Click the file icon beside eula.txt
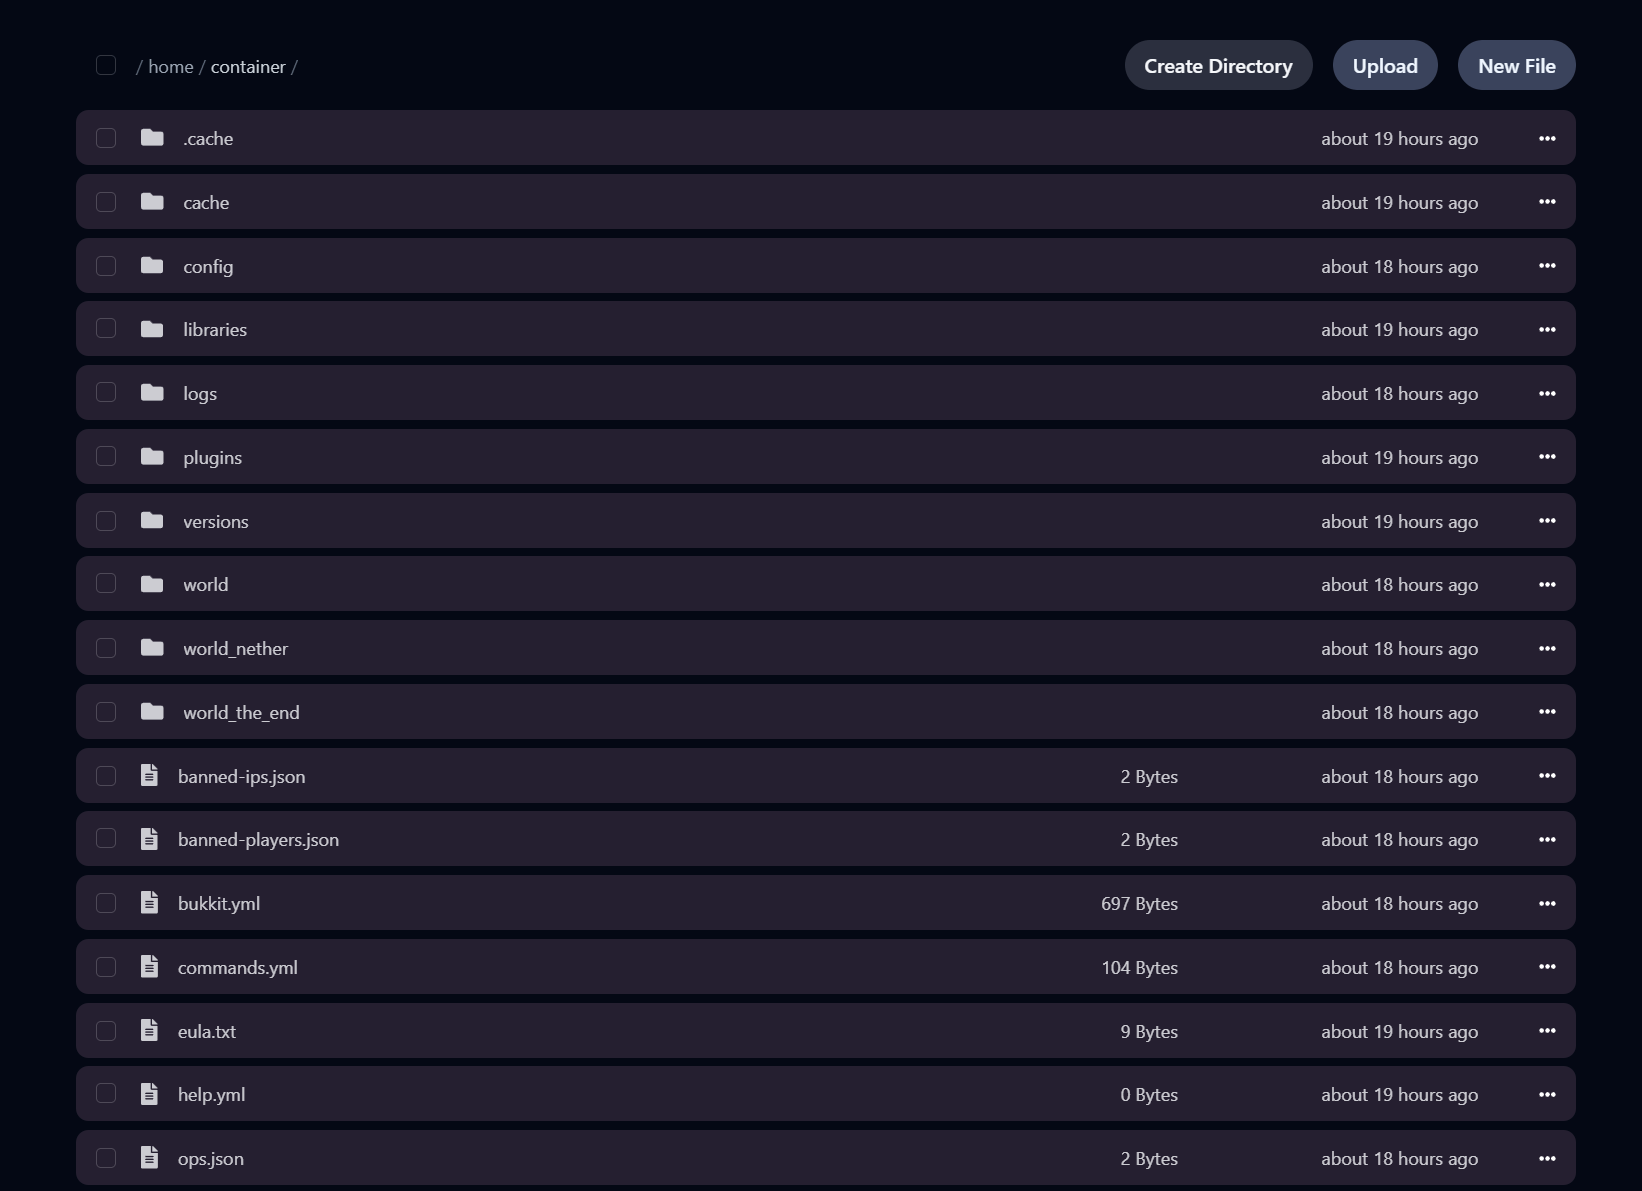 point(149,1030)
